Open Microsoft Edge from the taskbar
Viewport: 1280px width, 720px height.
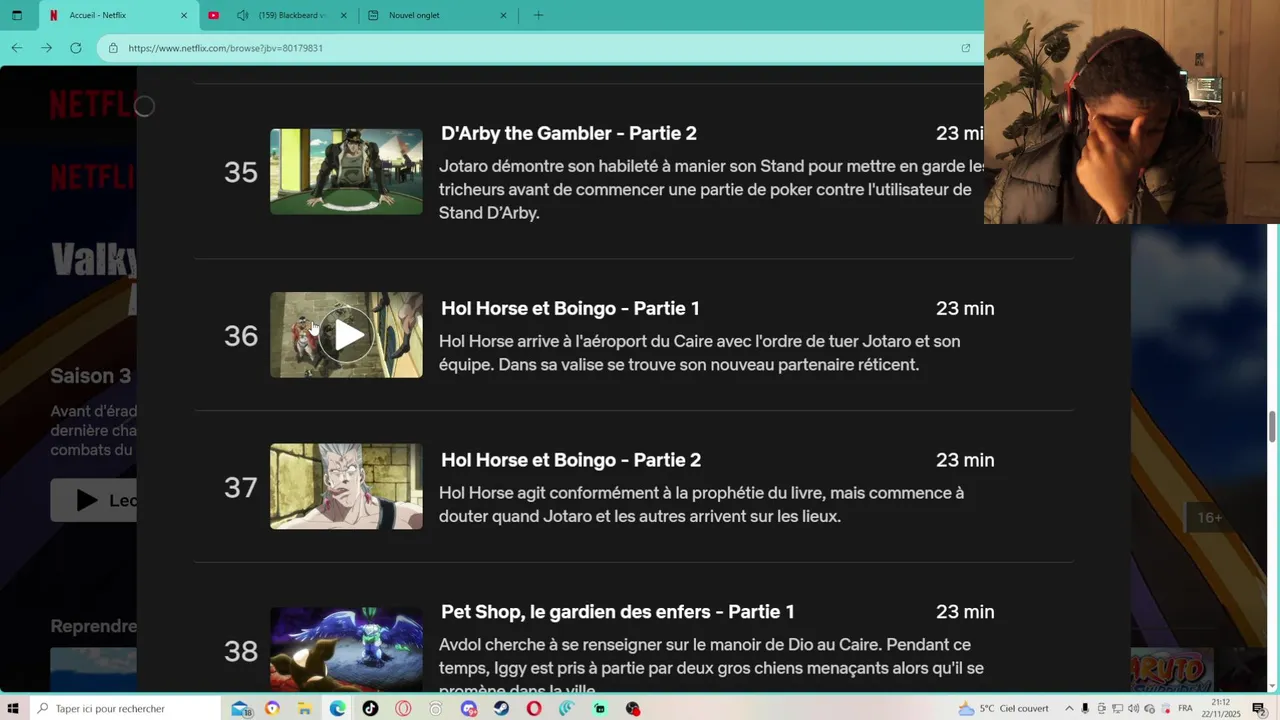pos(338,708)
